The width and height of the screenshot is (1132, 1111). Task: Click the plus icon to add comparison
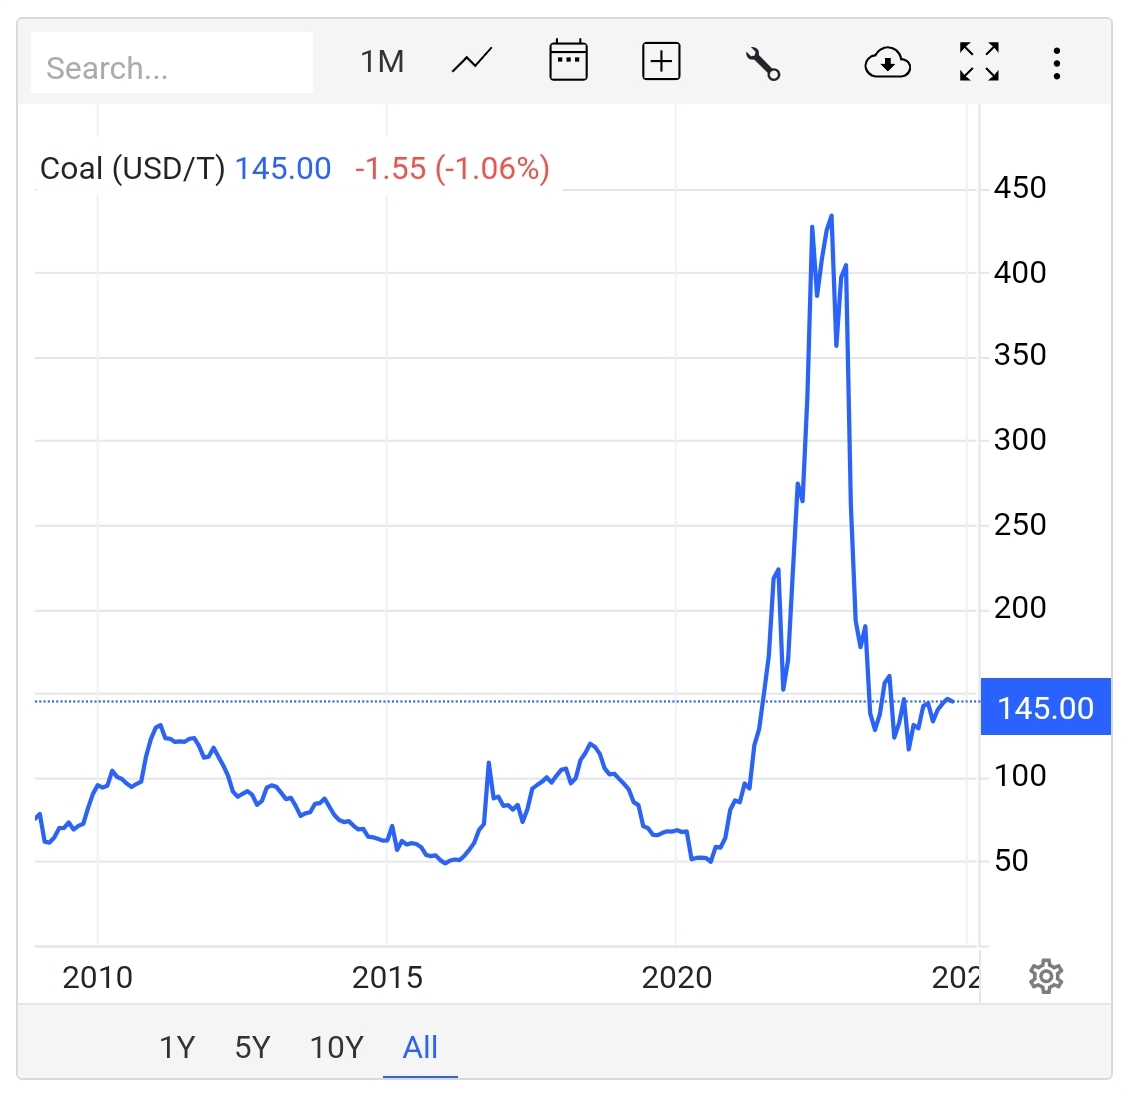tap(660, 62)
